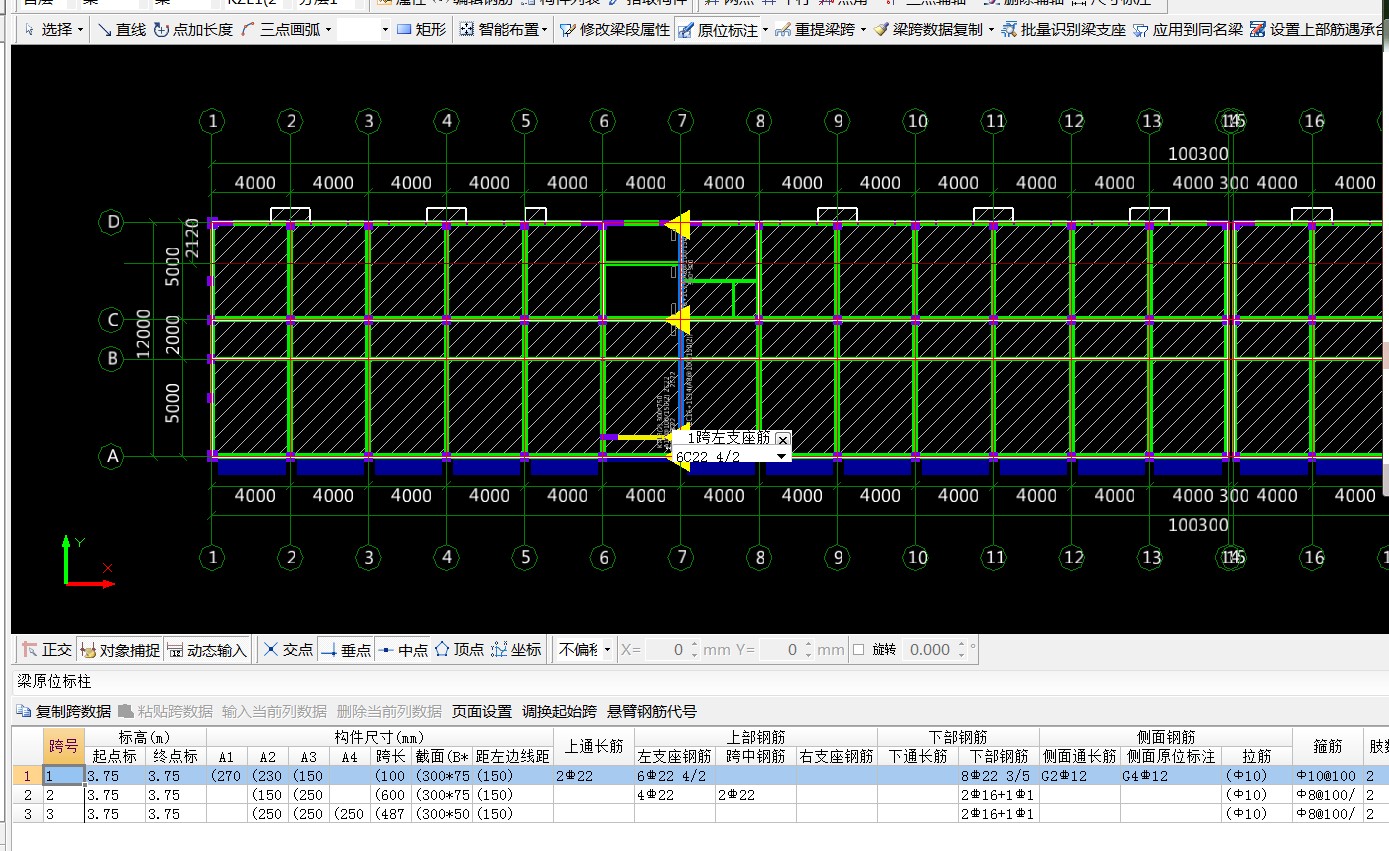Click the mid-span rebar cell in row 2
The image size is (1389, 851).
coord(756,794)
